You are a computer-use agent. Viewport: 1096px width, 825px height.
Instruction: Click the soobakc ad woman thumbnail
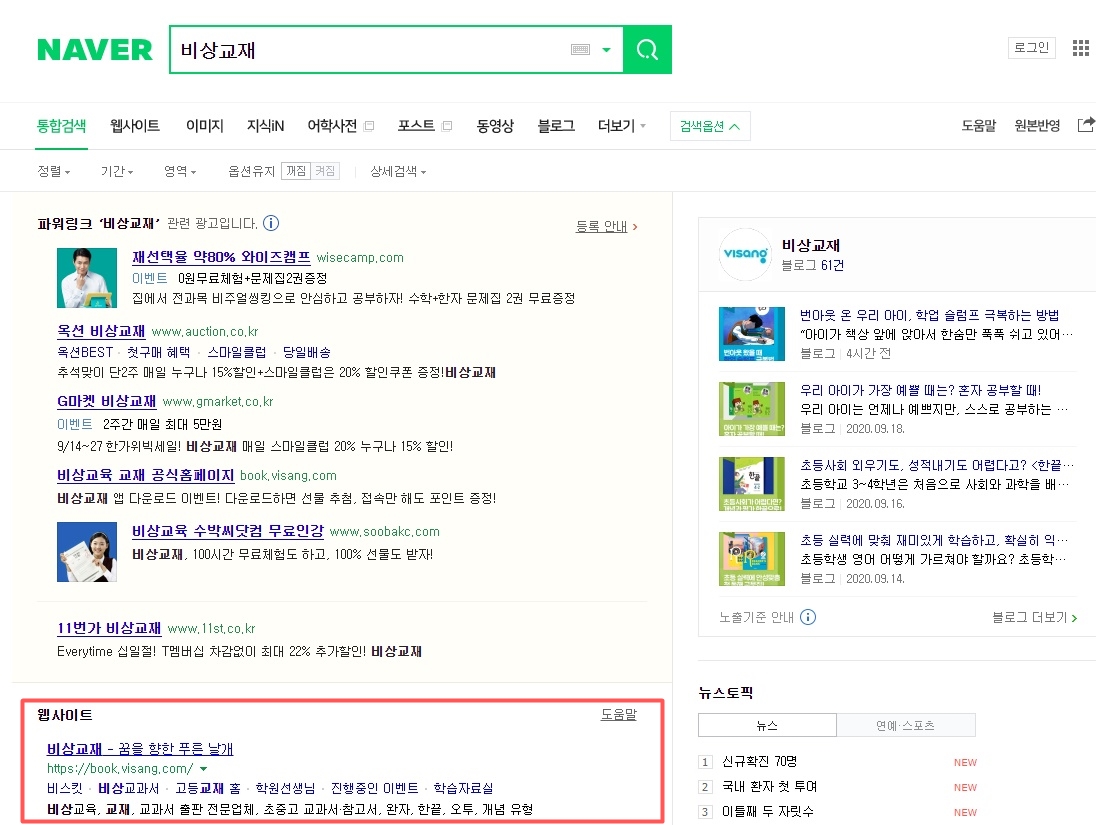(87, 552)
